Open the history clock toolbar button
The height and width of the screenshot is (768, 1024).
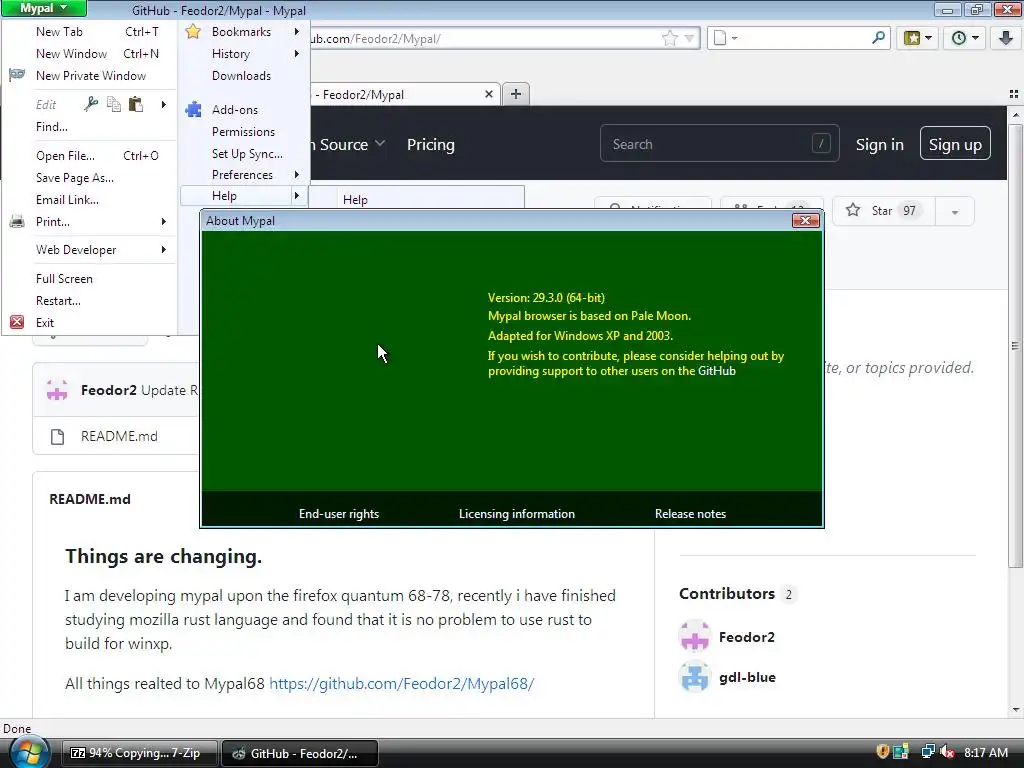(965, 38)
